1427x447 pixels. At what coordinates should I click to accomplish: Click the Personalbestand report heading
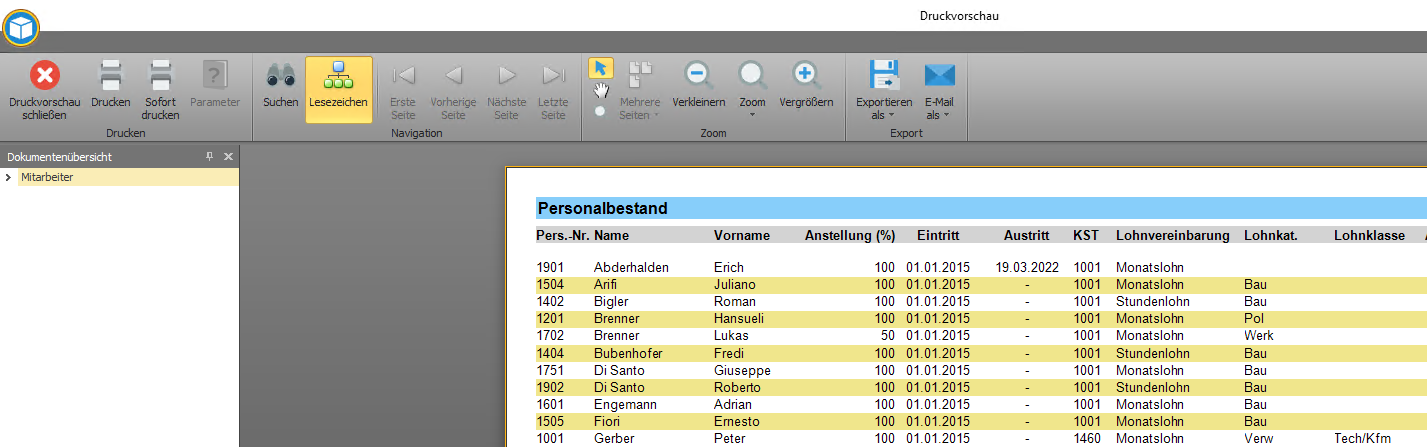coord(603,209)
